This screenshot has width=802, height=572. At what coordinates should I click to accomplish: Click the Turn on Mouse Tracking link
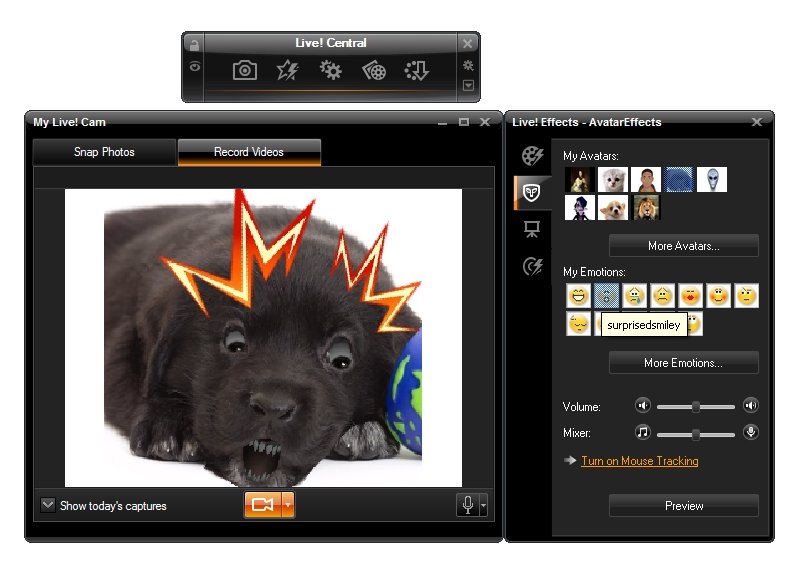[x=639, y=461]
